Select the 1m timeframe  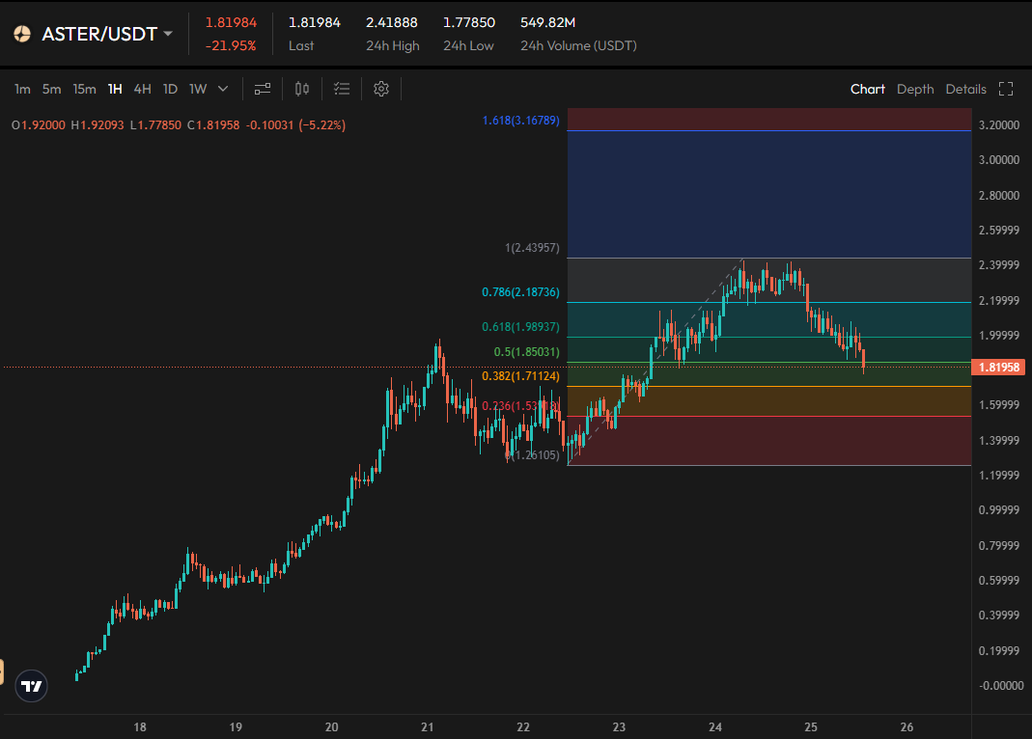point(22,89)
